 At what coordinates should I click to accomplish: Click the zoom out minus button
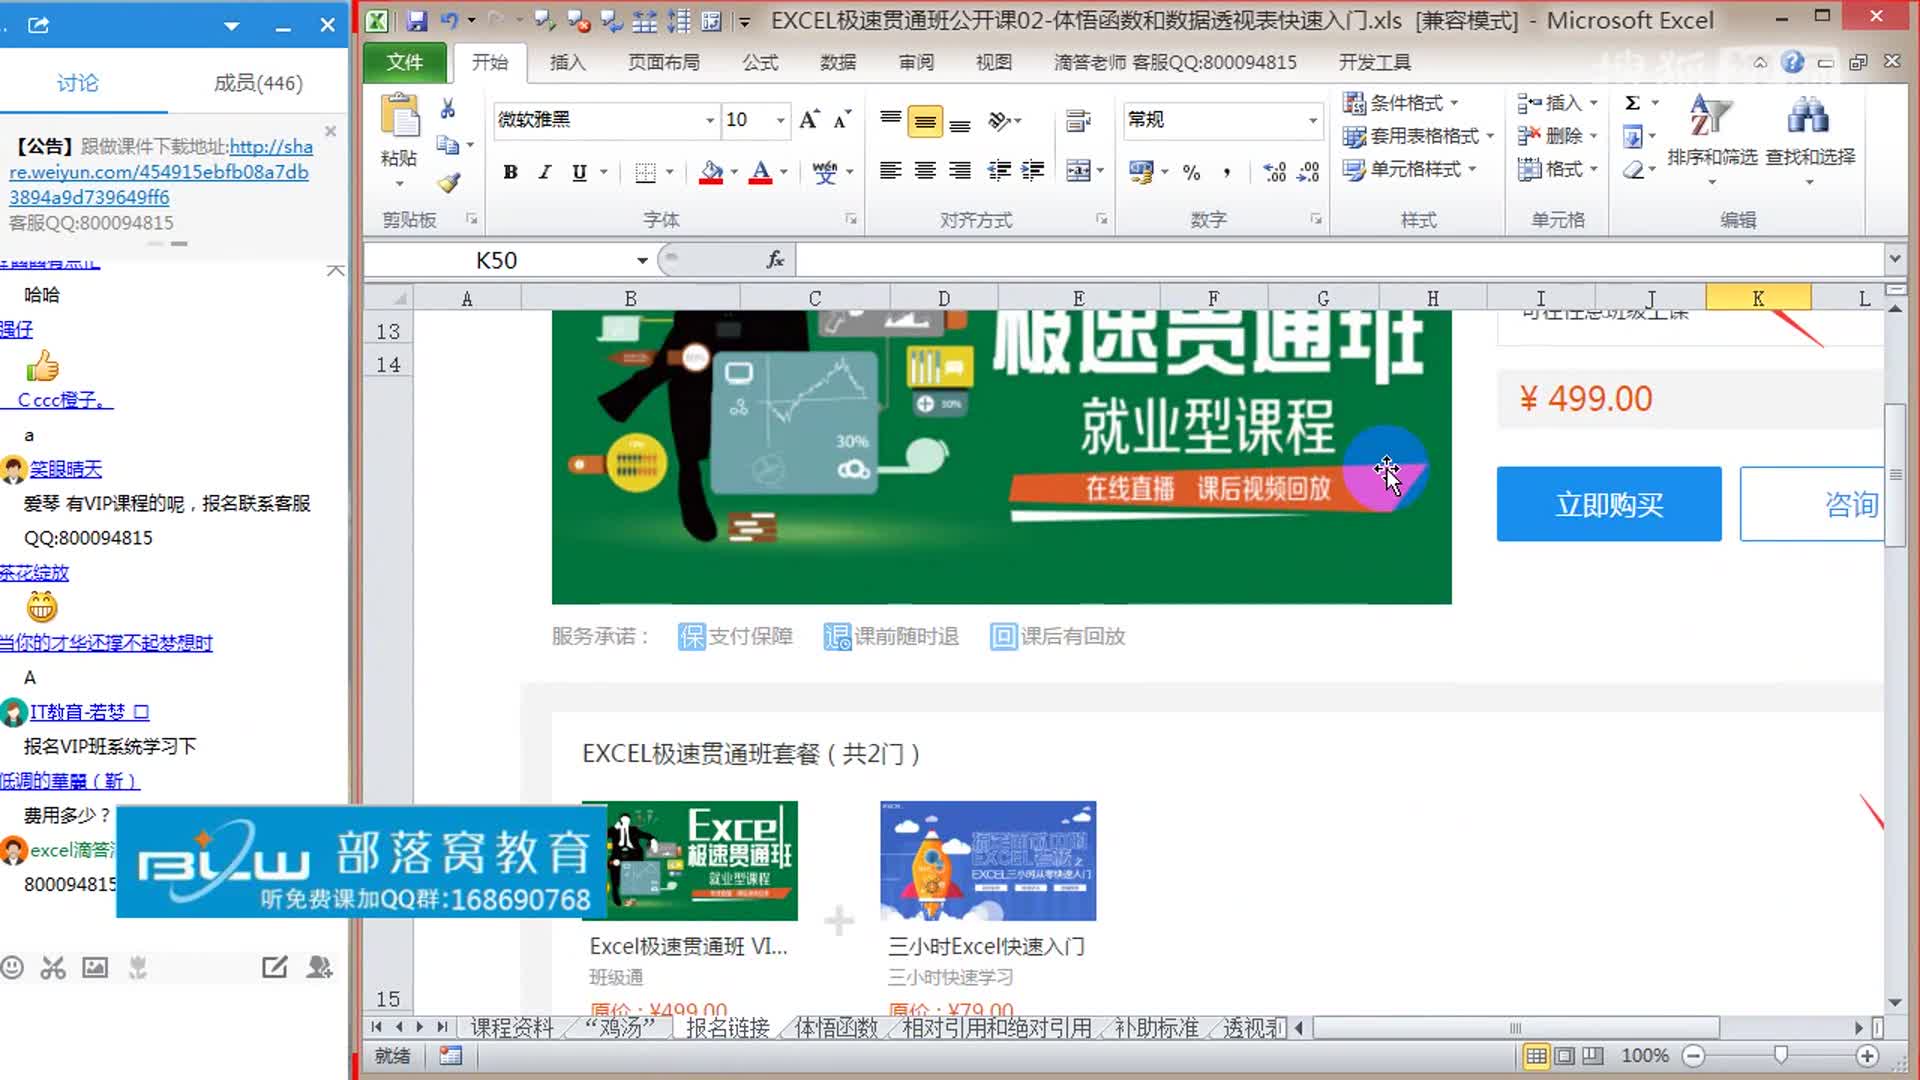pyautogui.click(x=1693, y=1056)
